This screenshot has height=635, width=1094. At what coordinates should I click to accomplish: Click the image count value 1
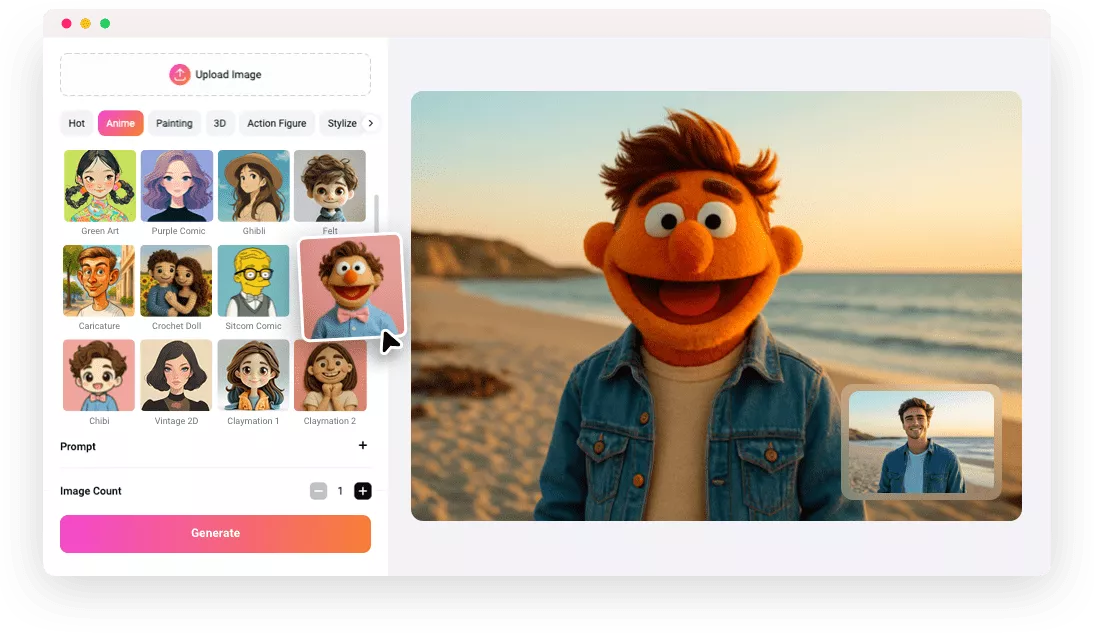coord(340,491)
